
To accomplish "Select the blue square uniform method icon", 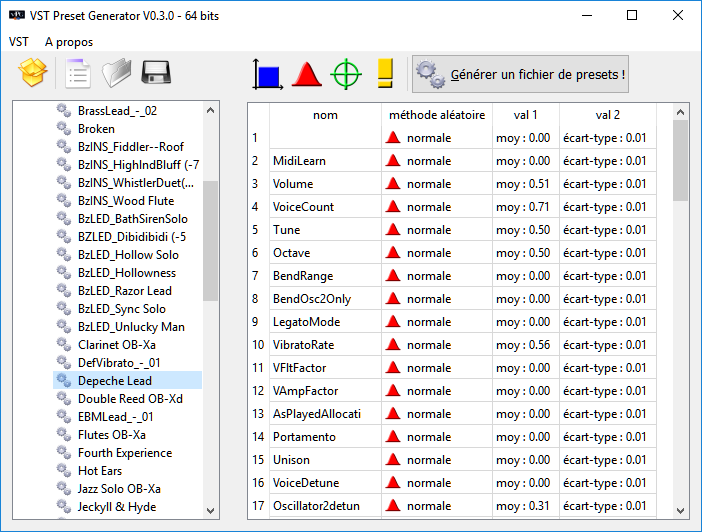I will pos(268,74).
